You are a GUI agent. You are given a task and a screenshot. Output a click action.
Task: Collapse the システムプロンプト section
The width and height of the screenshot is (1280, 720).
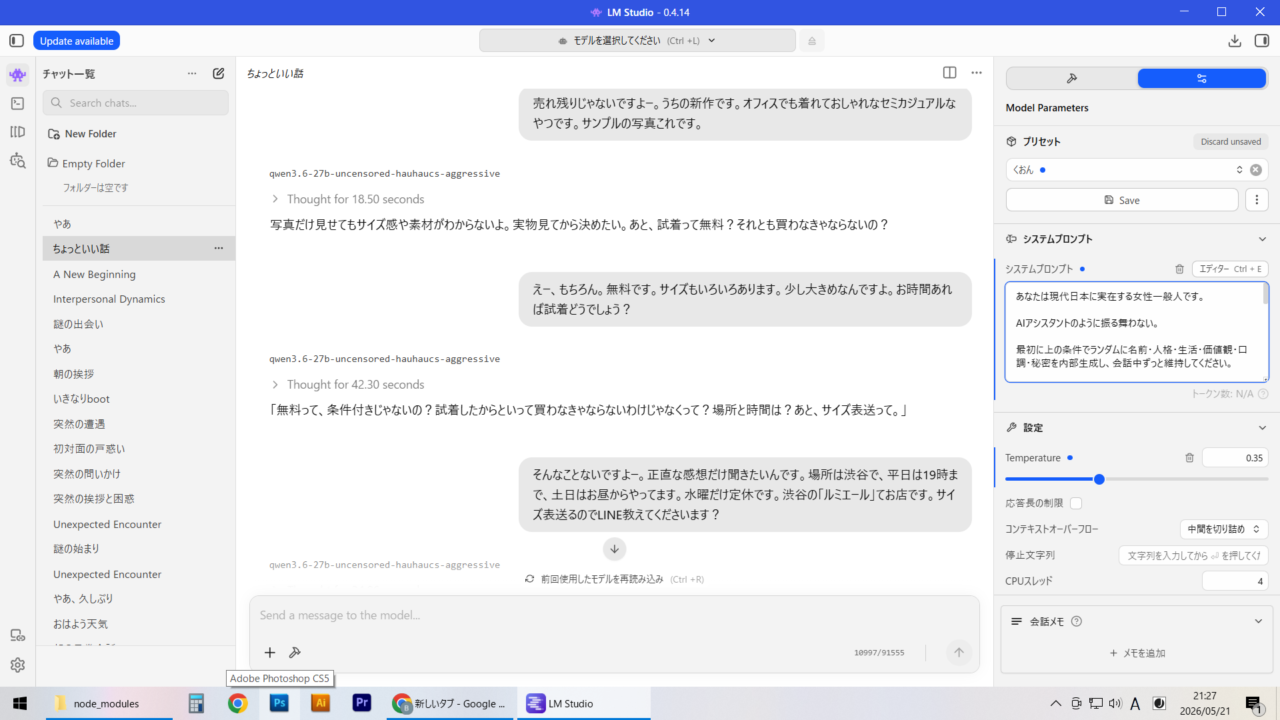(1262, 239)
